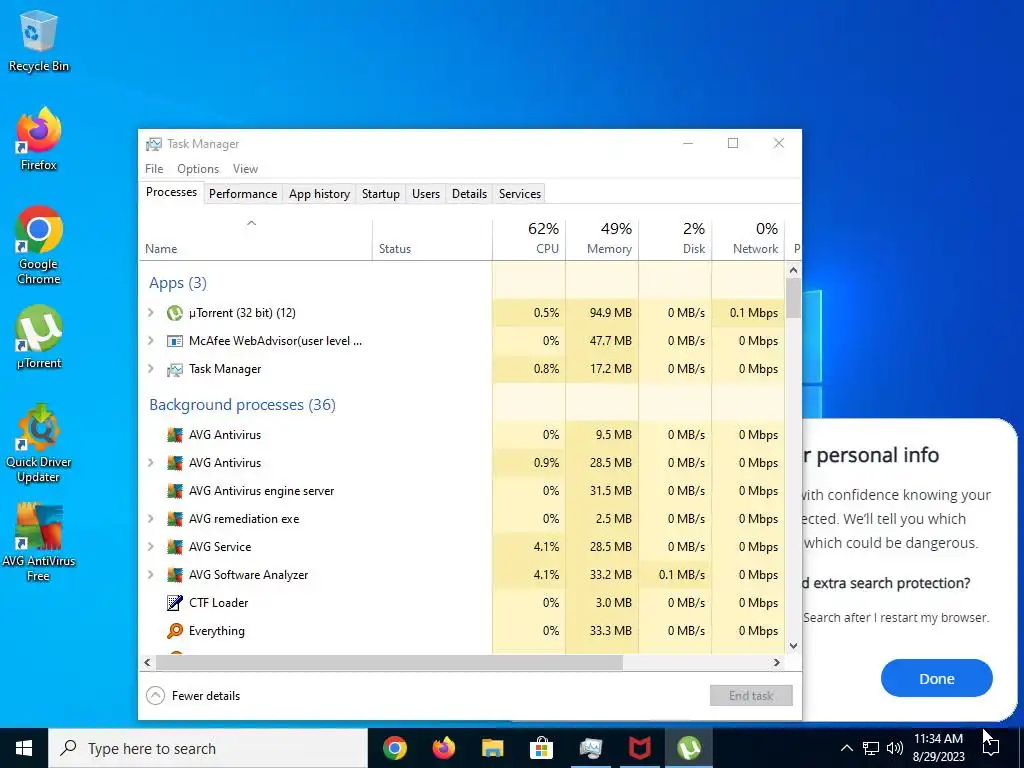This screenshot has width=1024, height=768.
Task: Sort processes by CPU column
Action: 529,239
